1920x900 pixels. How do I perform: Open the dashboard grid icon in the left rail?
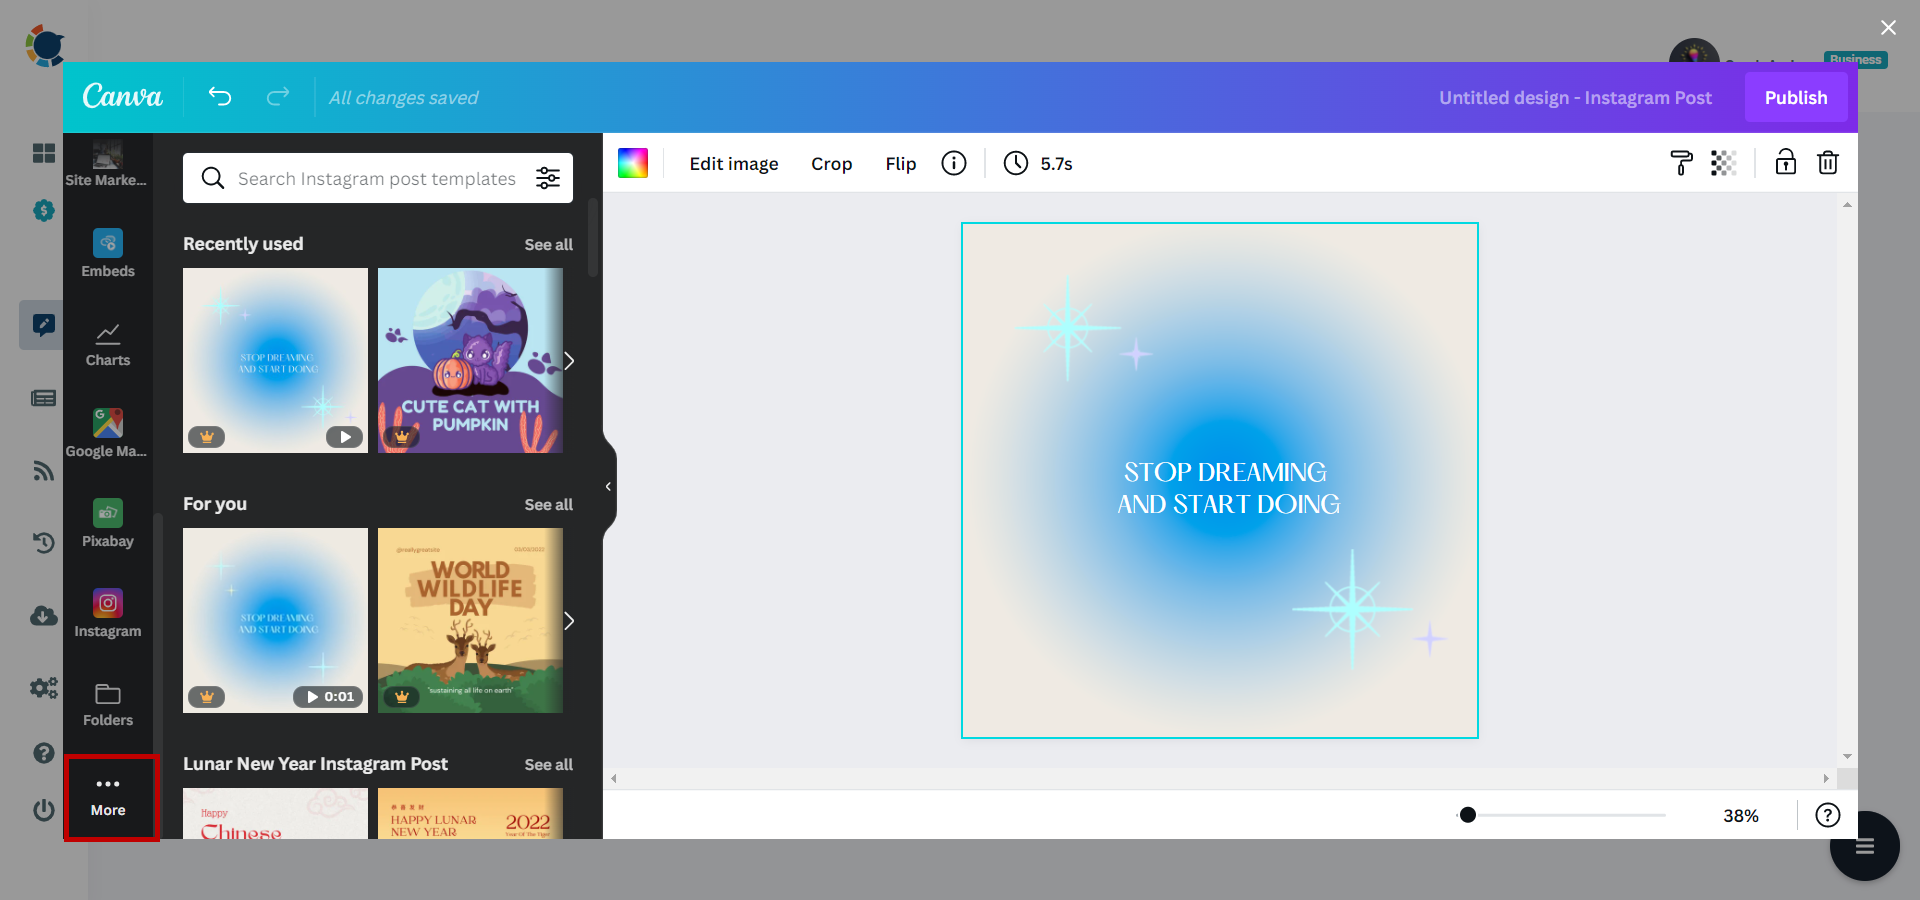[x=43, y=153]
